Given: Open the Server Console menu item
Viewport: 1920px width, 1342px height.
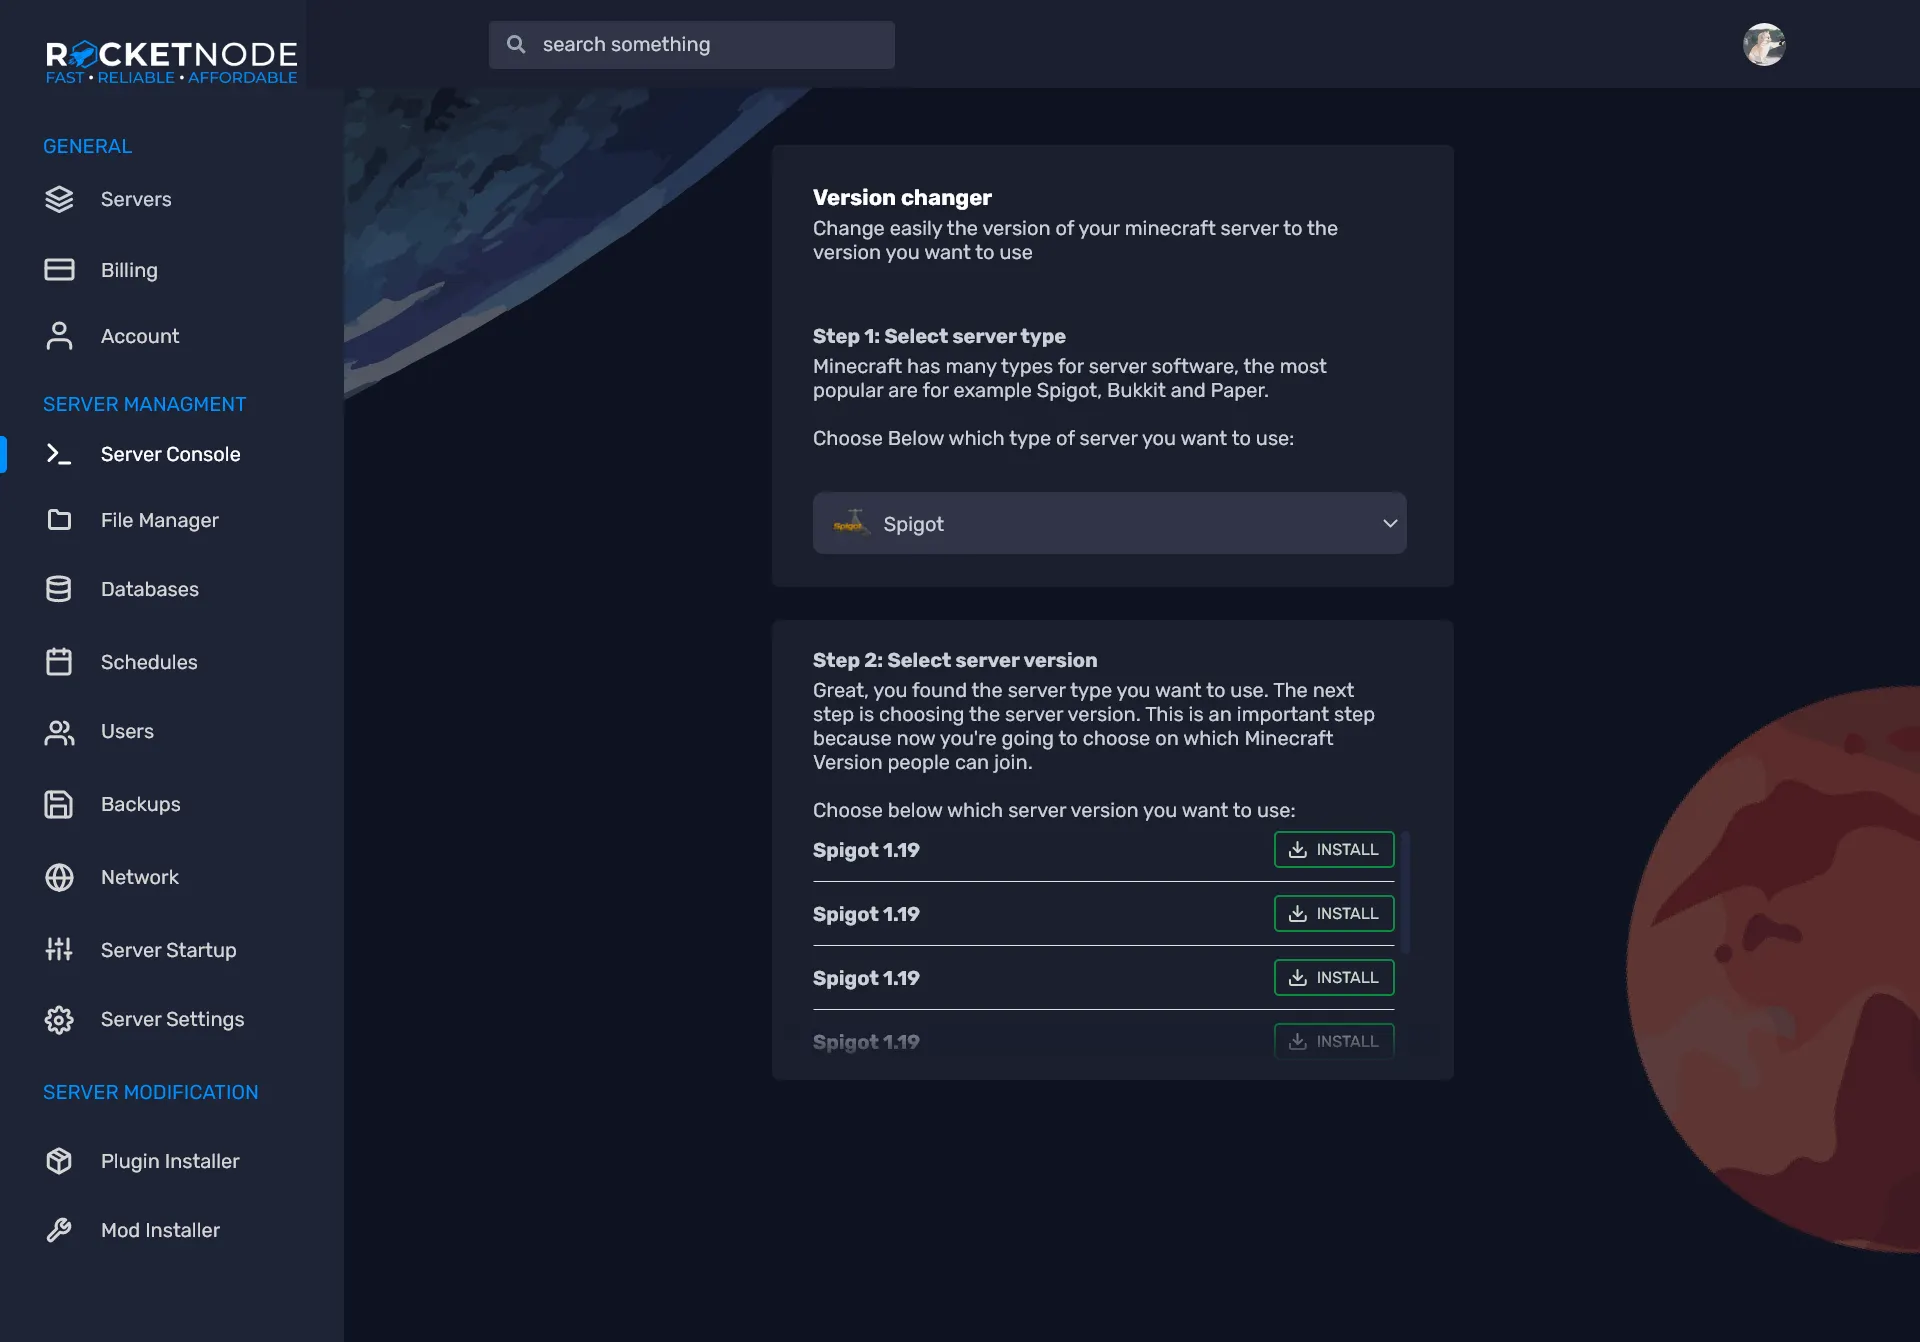Looking at the screenshot, I should [x=170, y=454].
